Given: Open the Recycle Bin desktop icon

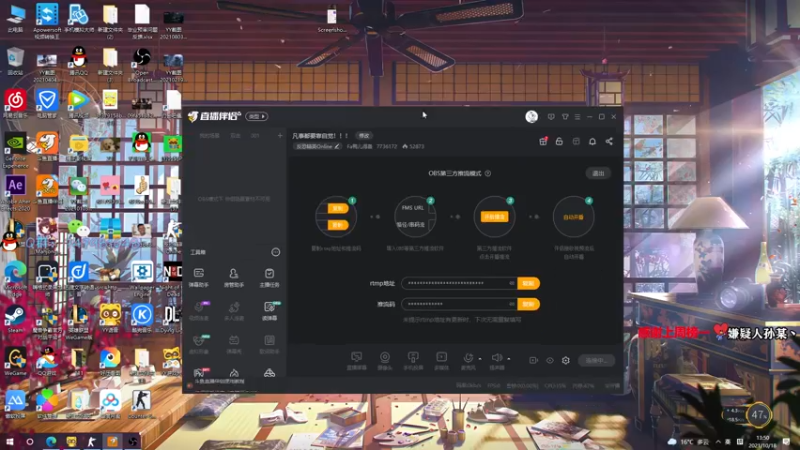Looking at the screenshot, I should pyautogui.click(x=15, y=62).
